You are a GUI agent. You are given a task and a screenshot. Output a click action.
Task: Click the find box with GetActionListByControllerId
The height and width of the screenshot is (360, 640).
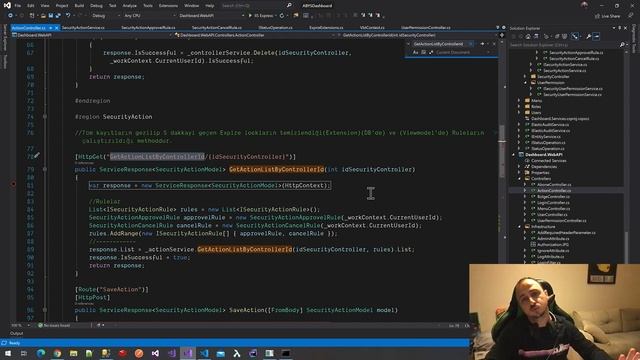pyautogui.click(x=442, y=44)
